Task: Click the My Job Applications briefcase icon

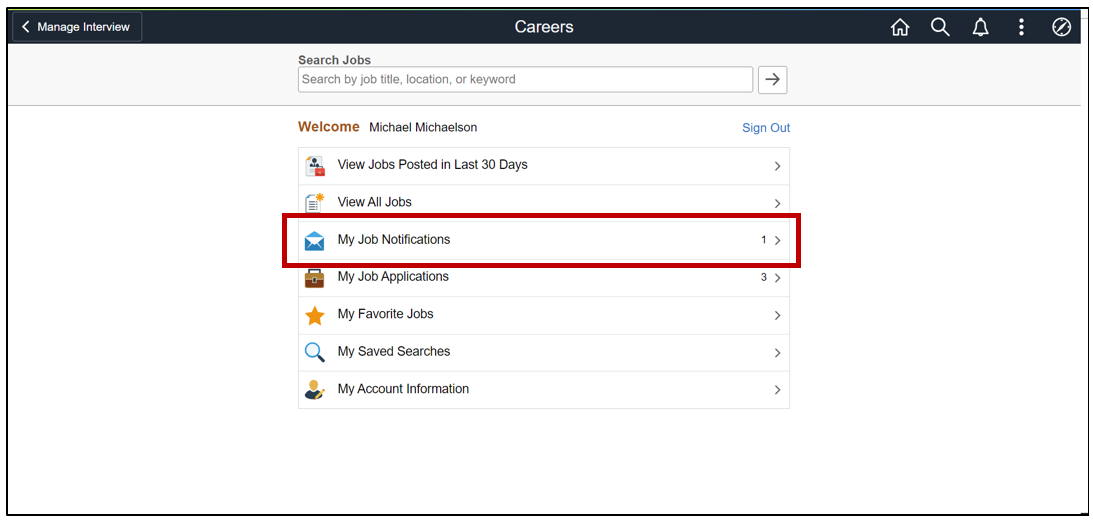Action: pyautogui.click(x=315, y=277)
